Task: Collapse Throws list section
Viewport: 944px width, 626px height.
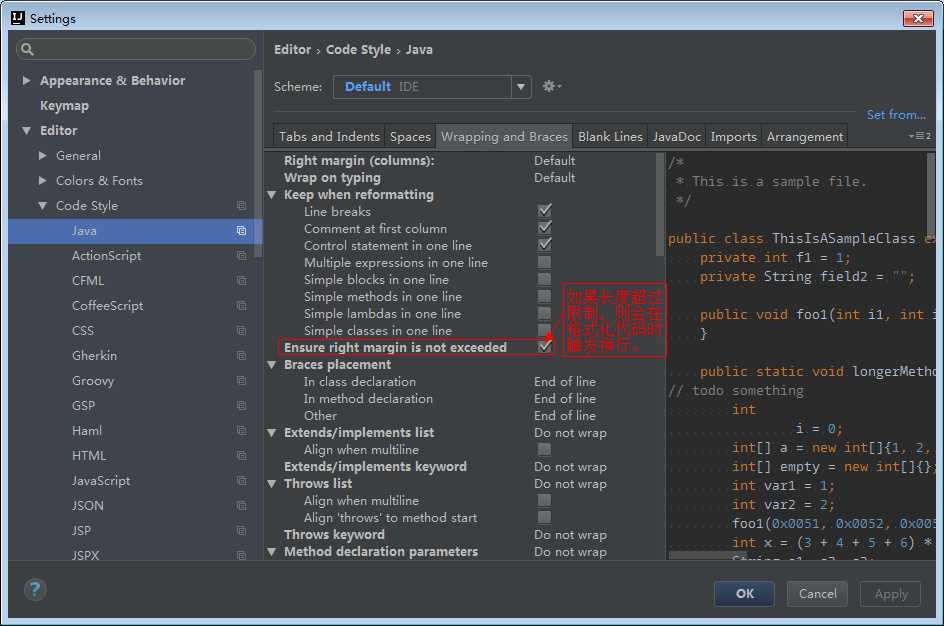Action: pyautogui.click(x=272, y=483)
